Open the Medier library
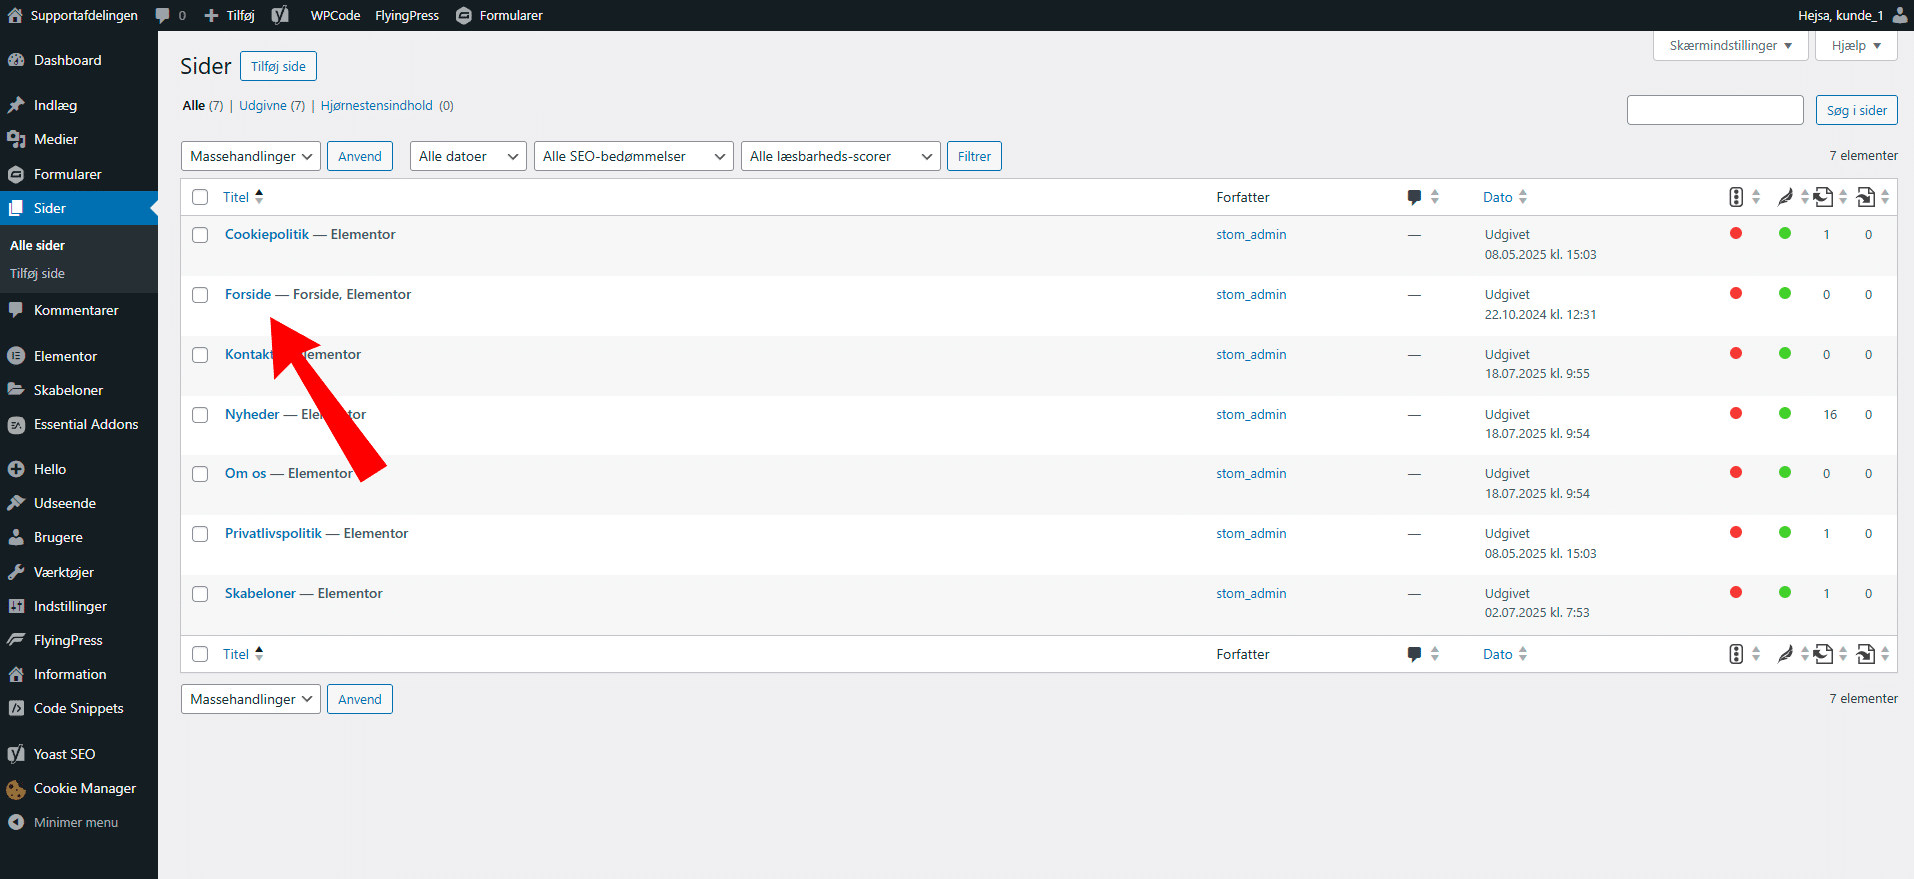 pyautogui.click(x=56, y=139)
